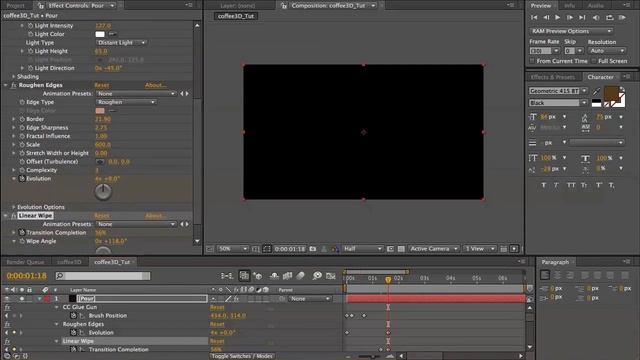This screenshot has height=360, width=640.
Task: Toggle draft 3D in timeline
Action: point(258,276)
